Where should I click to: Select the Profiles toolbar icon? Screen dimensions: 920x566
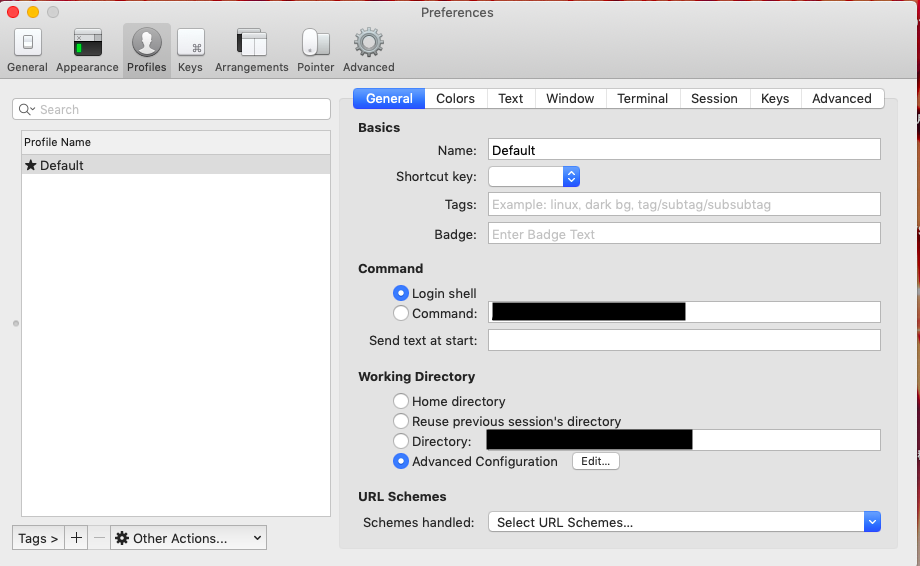click(x=147, y=50)
